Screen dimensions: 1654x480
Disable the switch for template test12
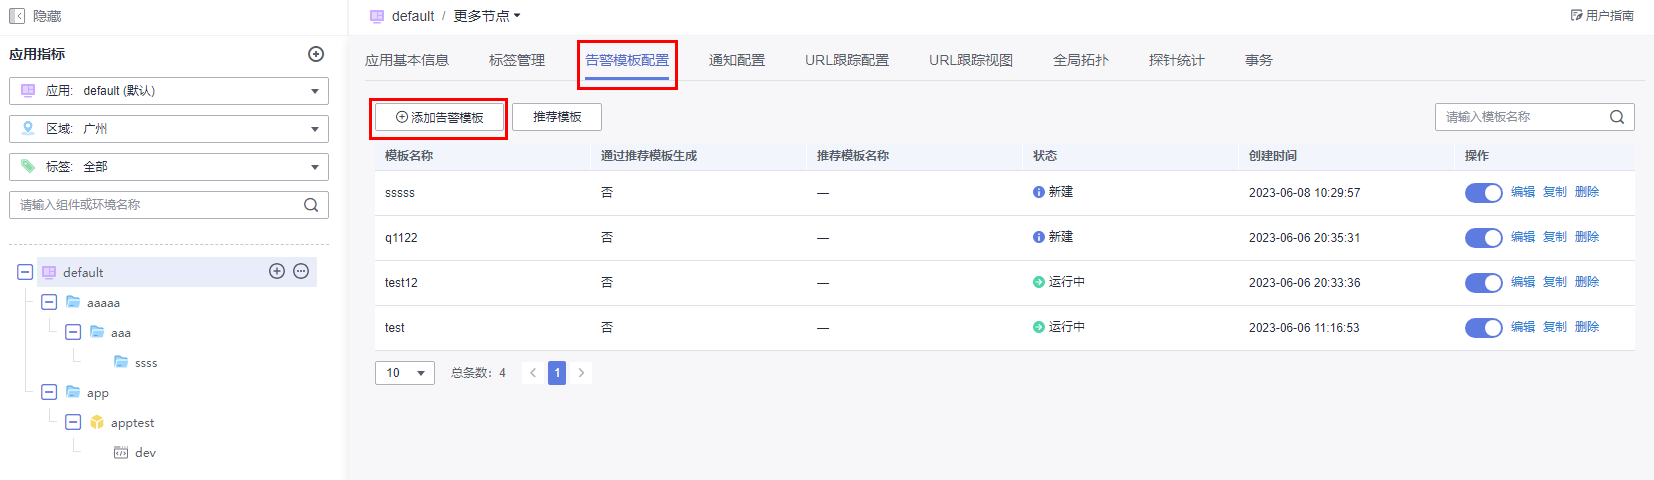tap(1483, 283)
